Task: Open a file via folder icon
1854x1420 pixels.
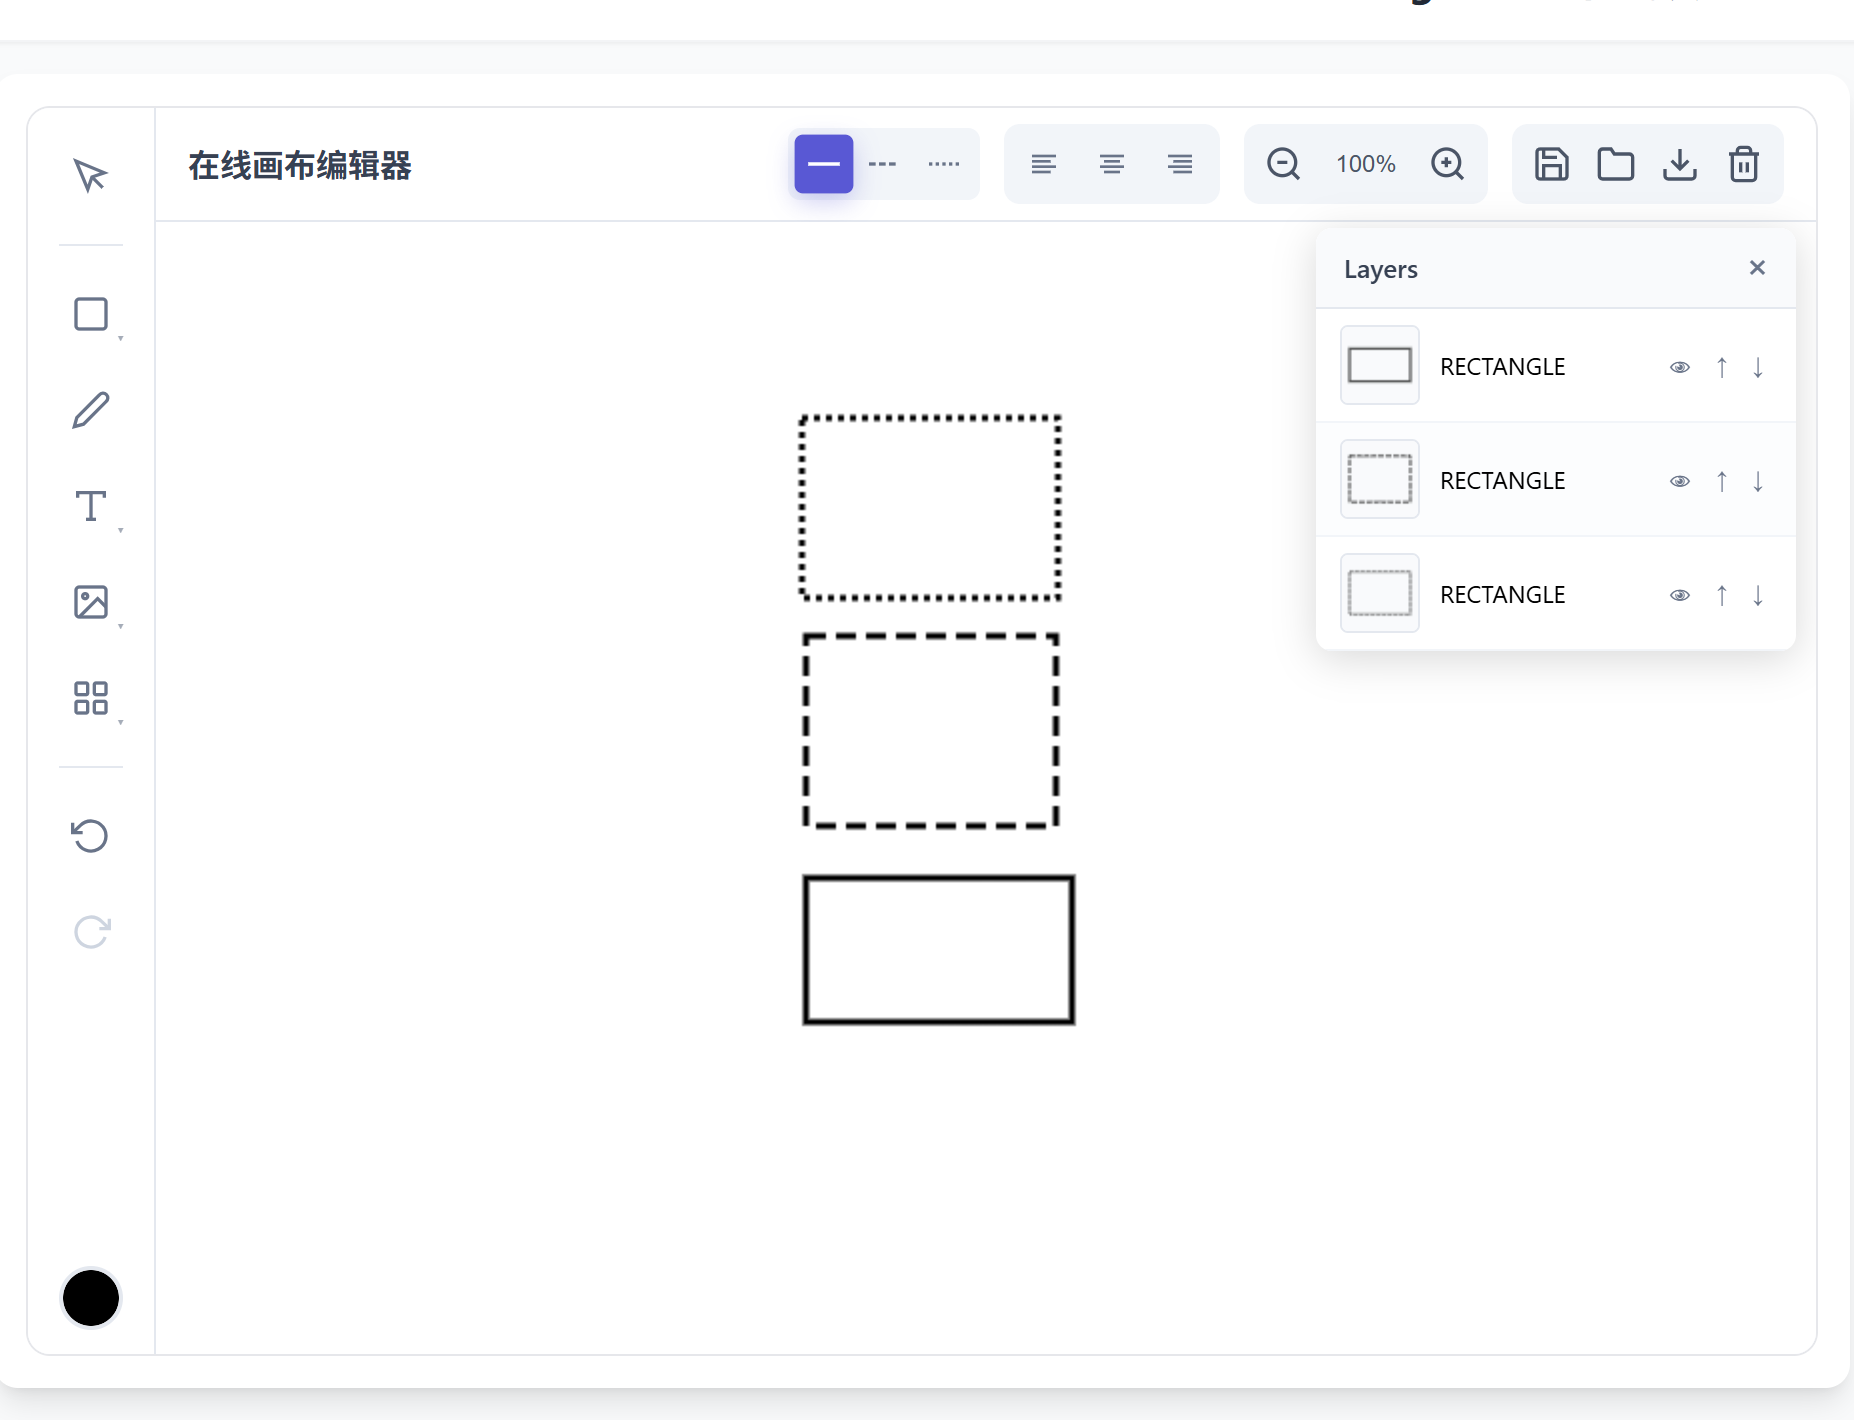Action: tap(1615, 164)
